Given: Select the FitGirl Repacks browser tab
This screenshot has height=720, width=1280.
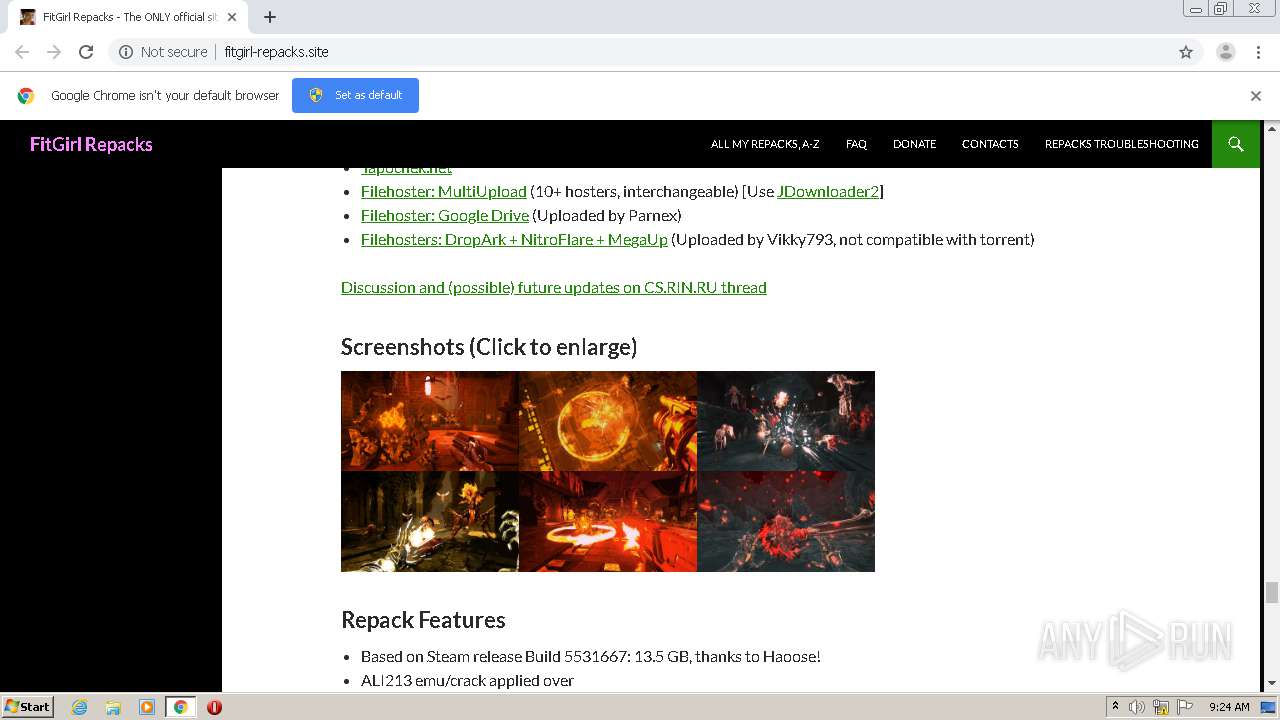Looking at the screenshot, I should [128, 17].
